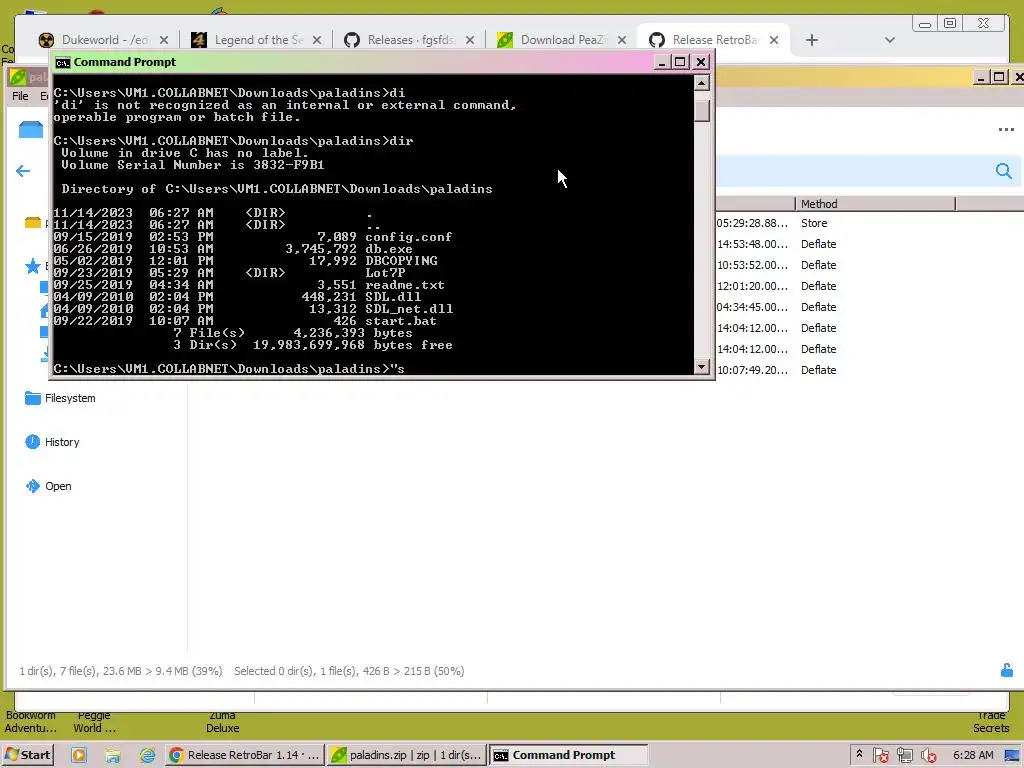Click the Store method cell
Viewport: 1024px width, 768px height.
(814, 223)
